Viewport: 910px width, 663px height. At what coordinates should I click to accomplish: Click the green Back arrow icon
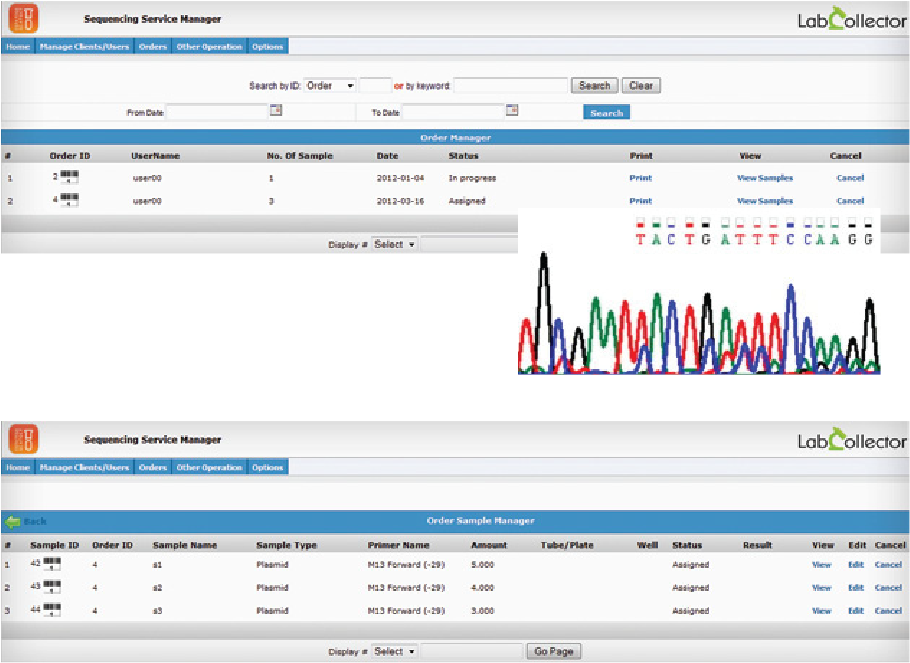coord(12,521)
